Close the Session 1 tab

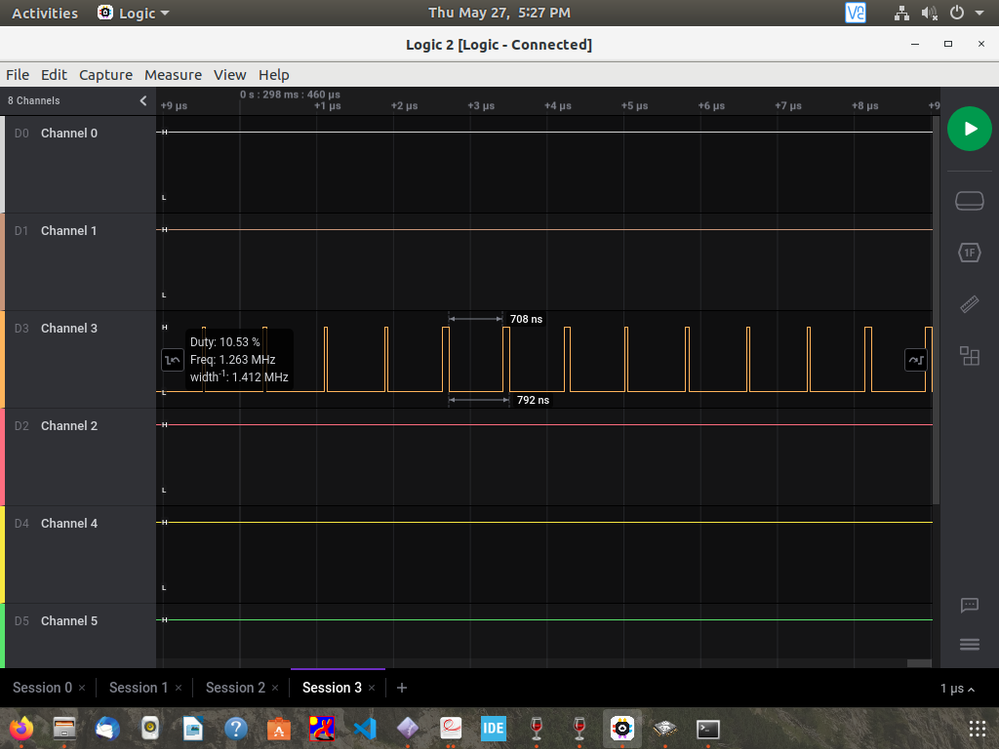coord(178,688)
